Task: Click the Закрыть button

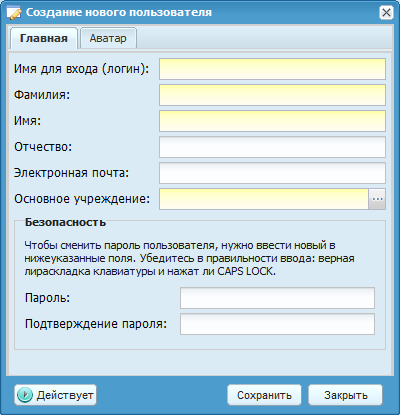Action: [345, 395]
